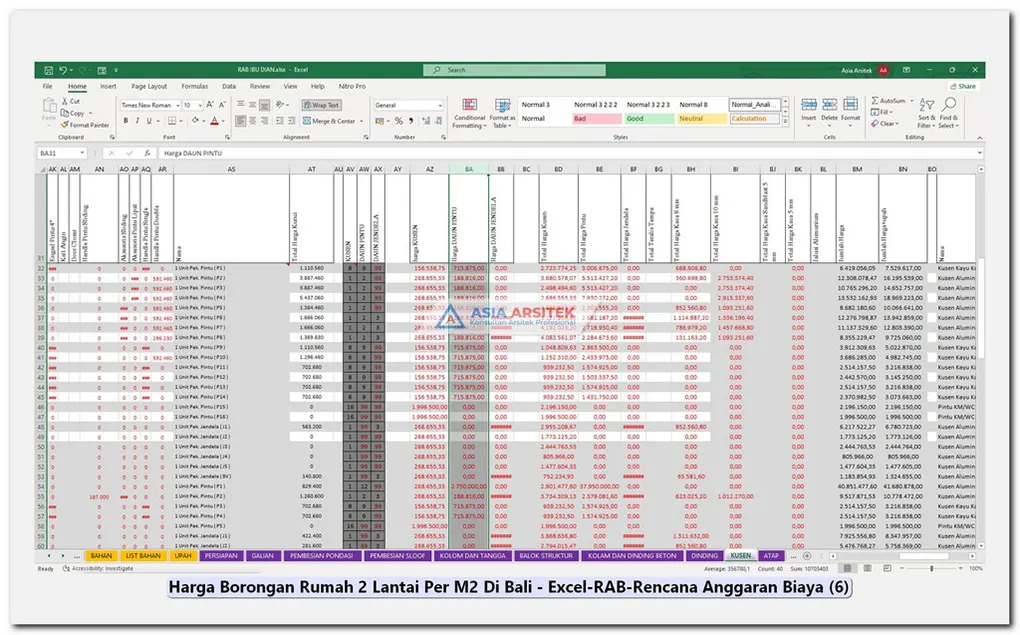Click AutoSum sigma button

[889, 101]
